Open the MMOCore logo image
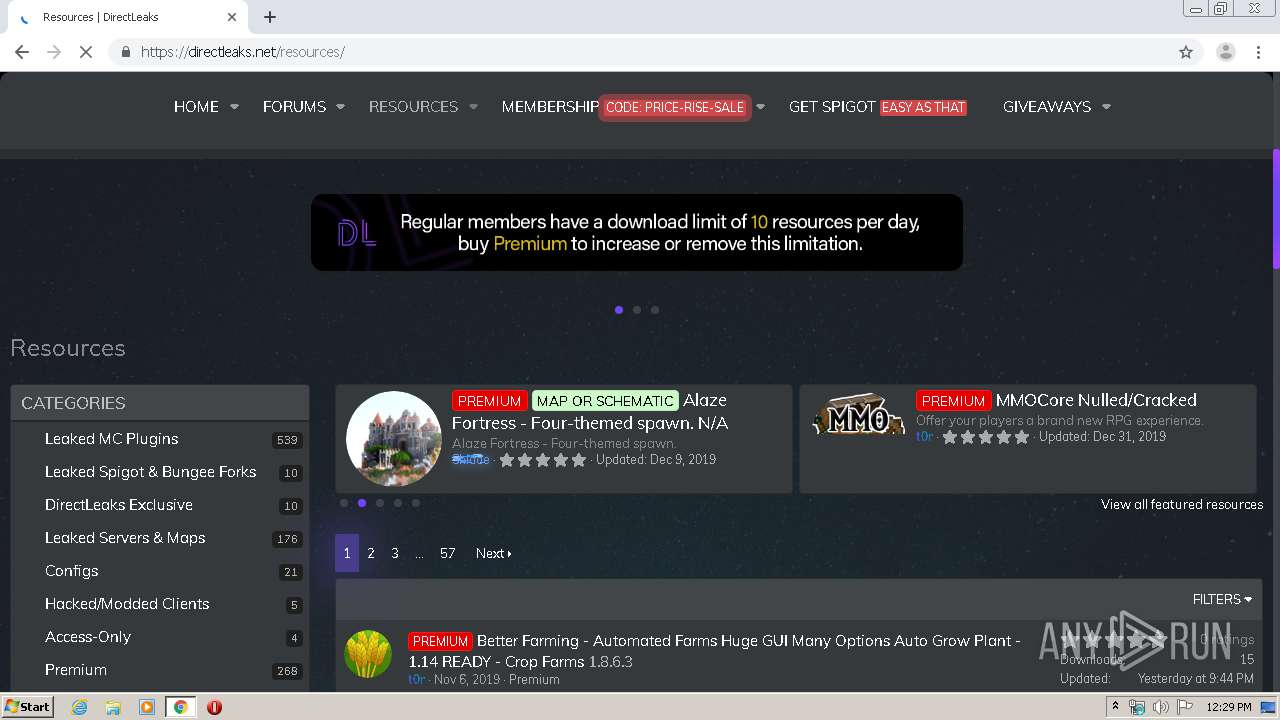 click(858, 415)
